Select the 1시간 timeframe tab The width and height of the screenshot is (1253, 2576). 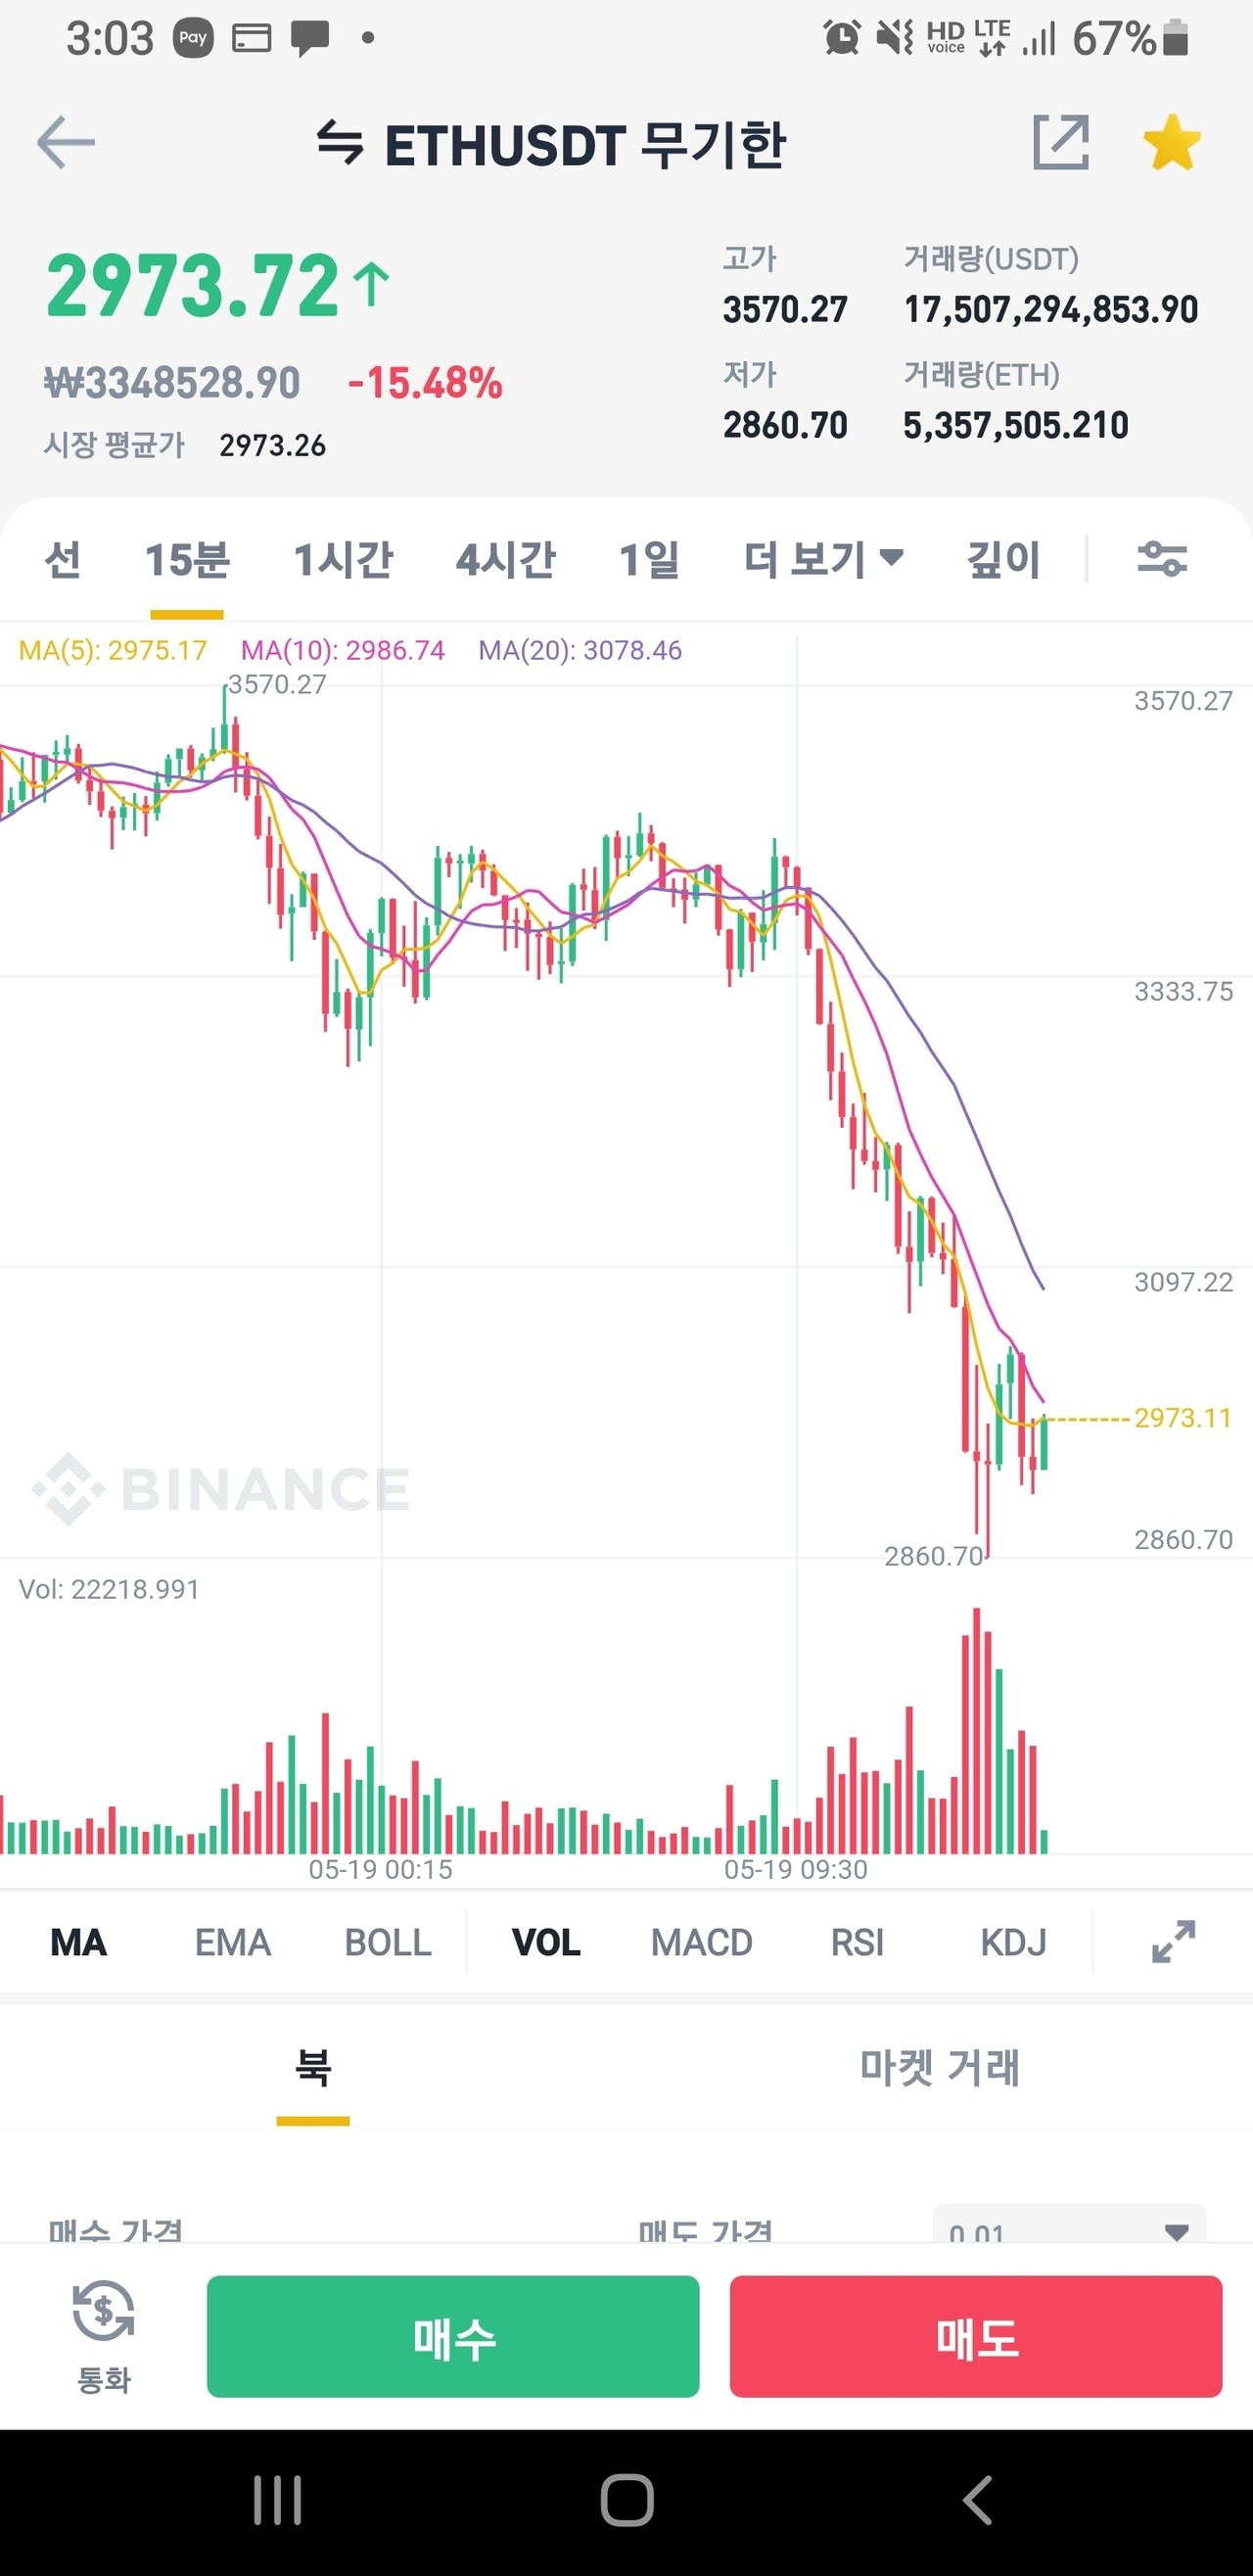coord(343,558)
